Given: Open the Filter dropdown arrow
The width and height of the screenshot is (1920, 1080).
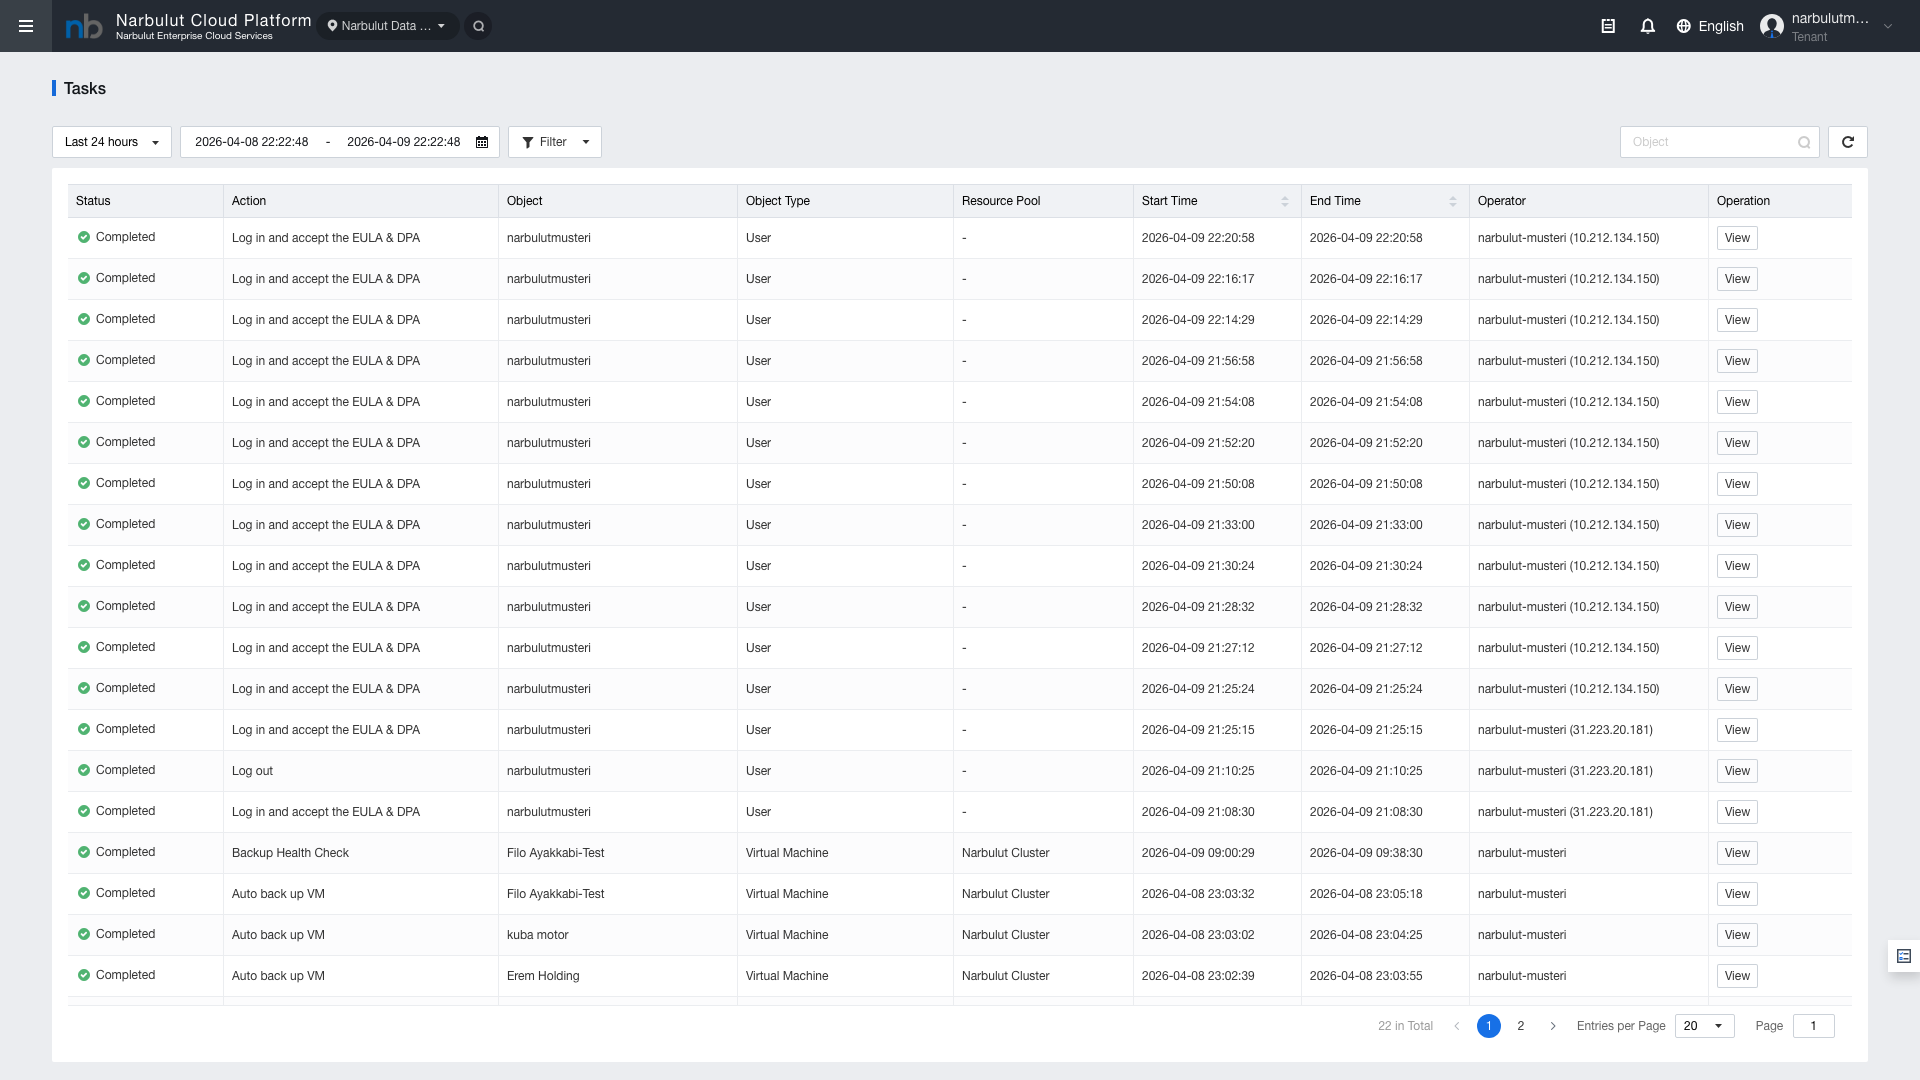Looking at the screenshot, I should click(586, 142).
